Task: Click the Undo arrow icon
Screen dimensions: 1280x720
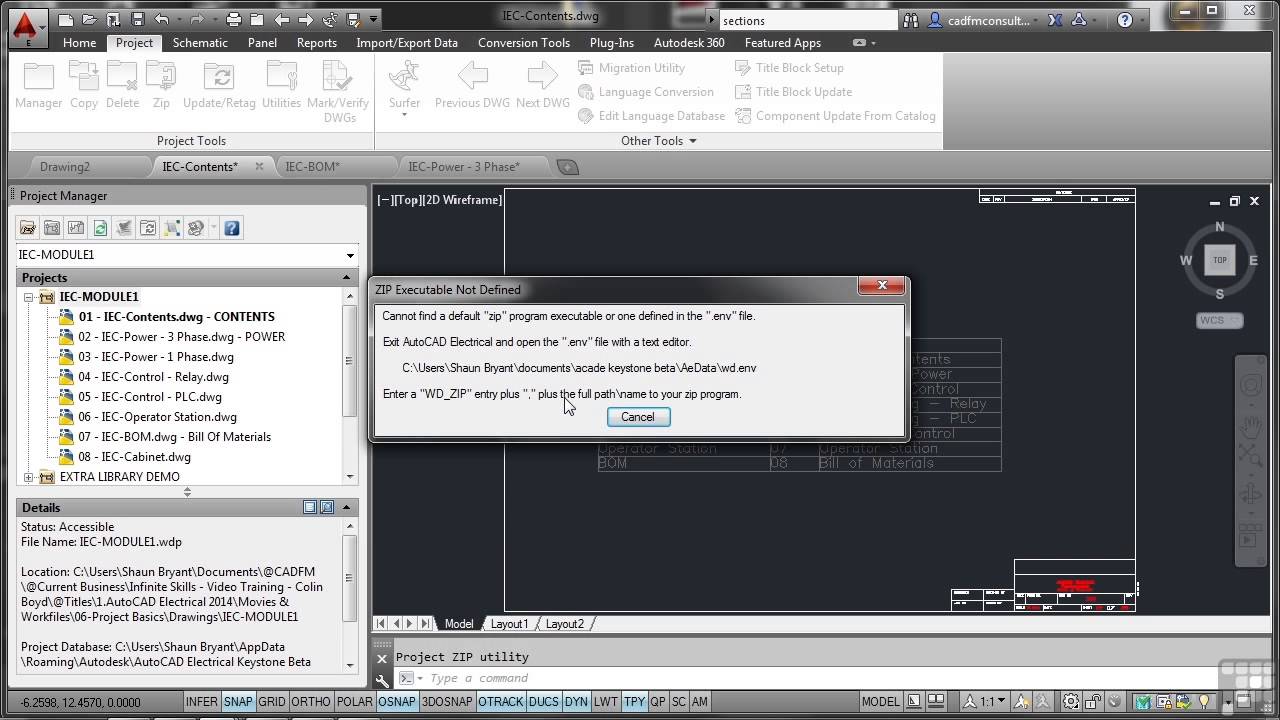Action: click(x=162, y=19)
